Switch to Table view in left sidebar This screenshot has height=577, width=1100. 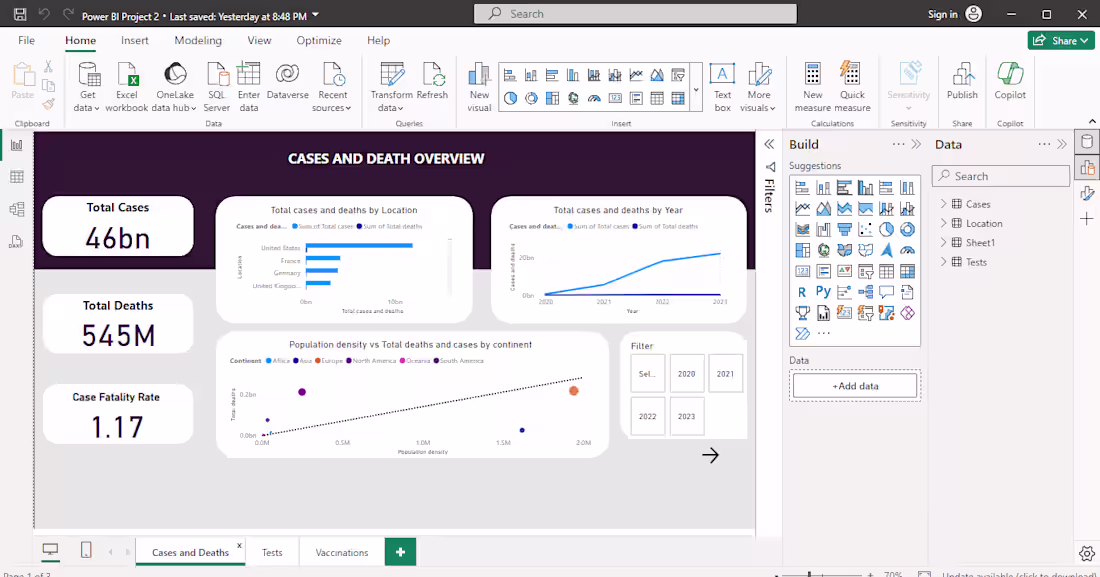[x=17, y=177]
